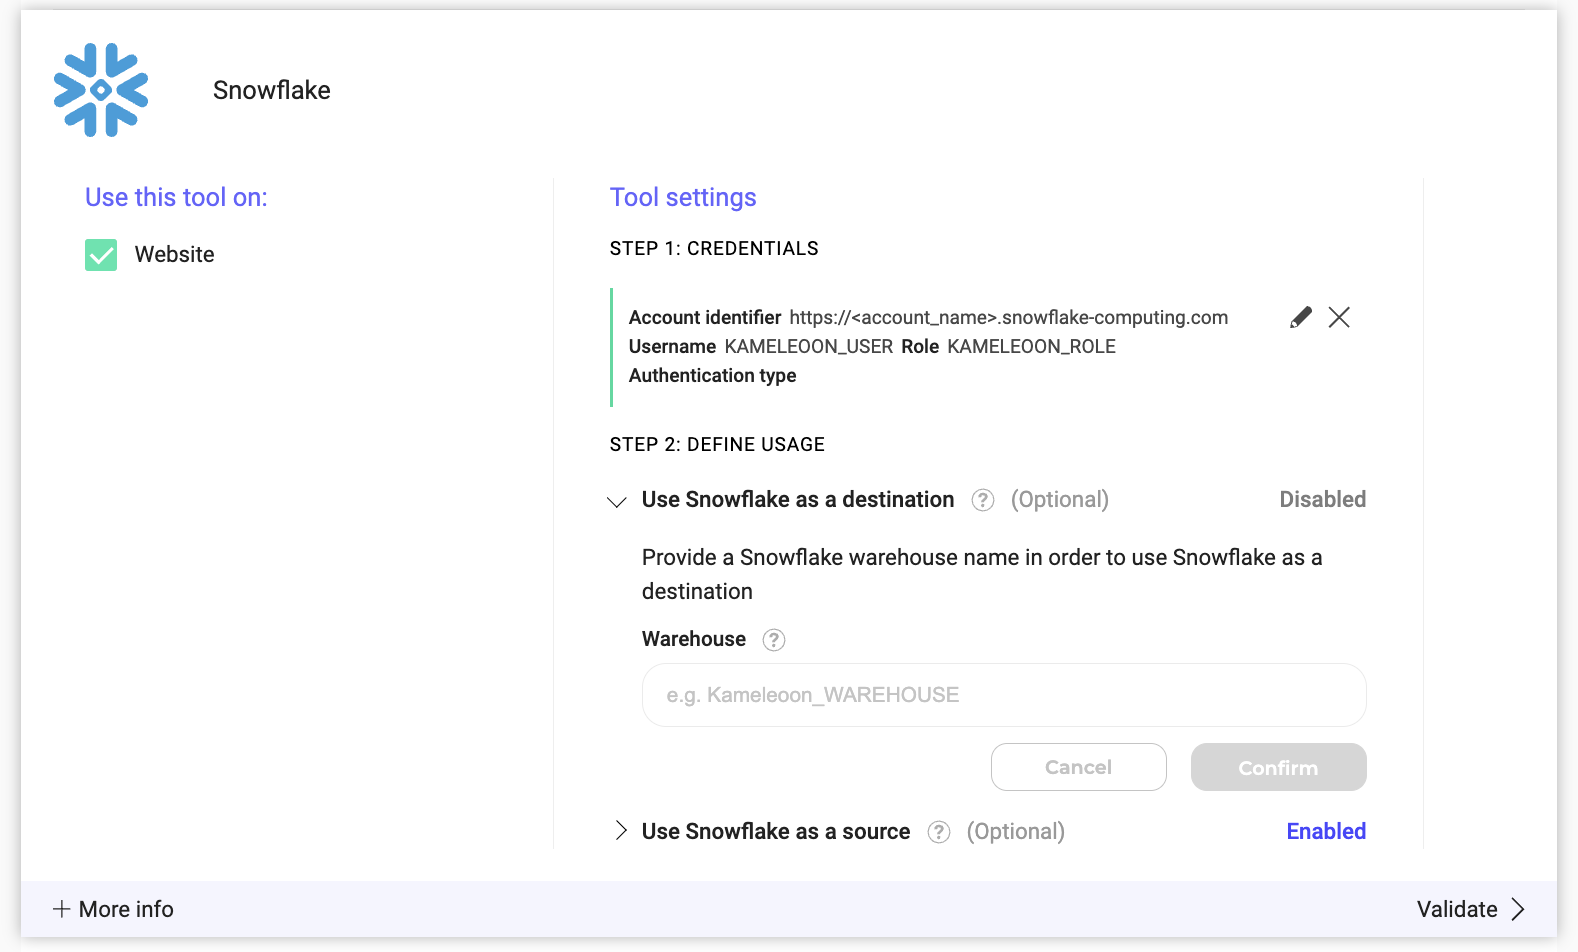This screenshot has width=1578, height=952.
Task: Click the Snowflake logo icon
Action: click(101, 90)
